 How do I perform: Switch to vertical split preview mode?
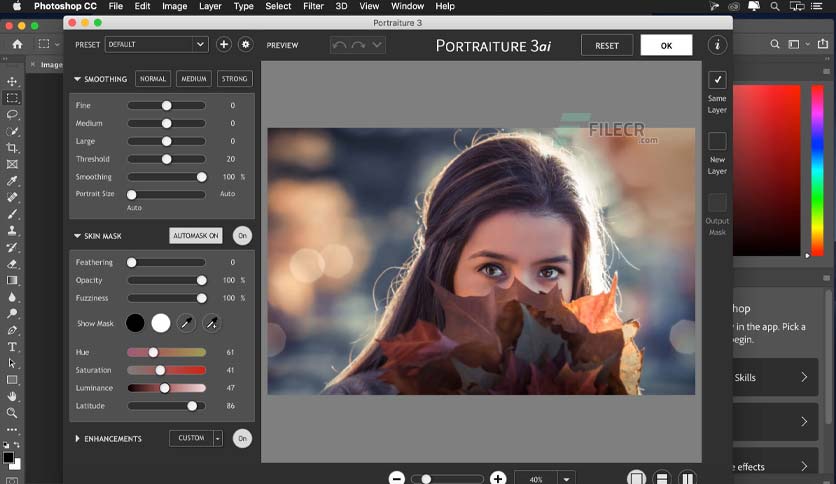click(x=687, y=478)
